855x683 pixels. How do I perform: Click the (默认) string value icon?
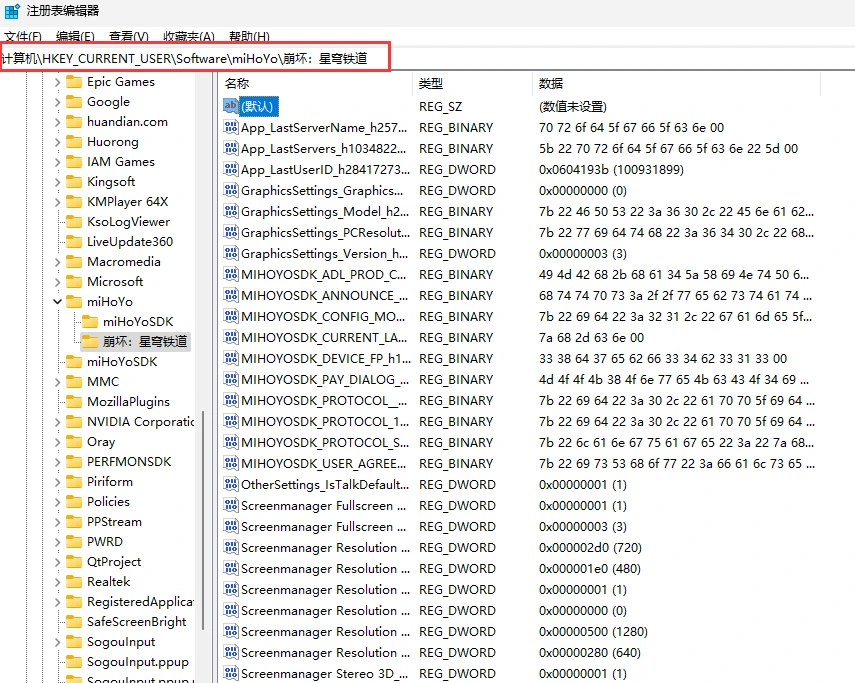coord(231,106)
